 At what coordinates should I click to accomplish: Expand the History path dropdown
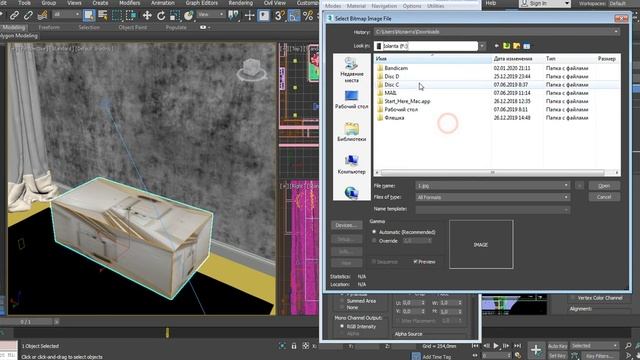tap(616, 32)
